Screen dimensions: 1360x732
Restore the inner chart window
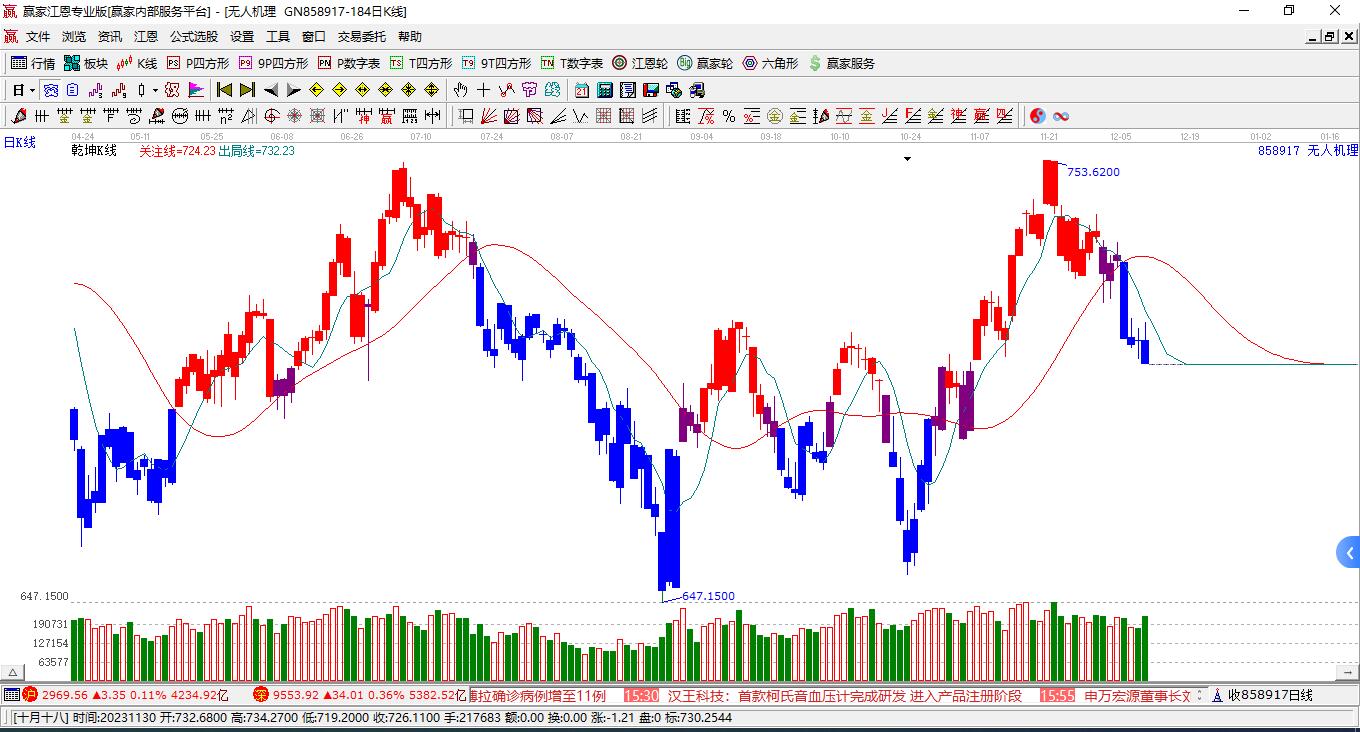(1330, 37)
